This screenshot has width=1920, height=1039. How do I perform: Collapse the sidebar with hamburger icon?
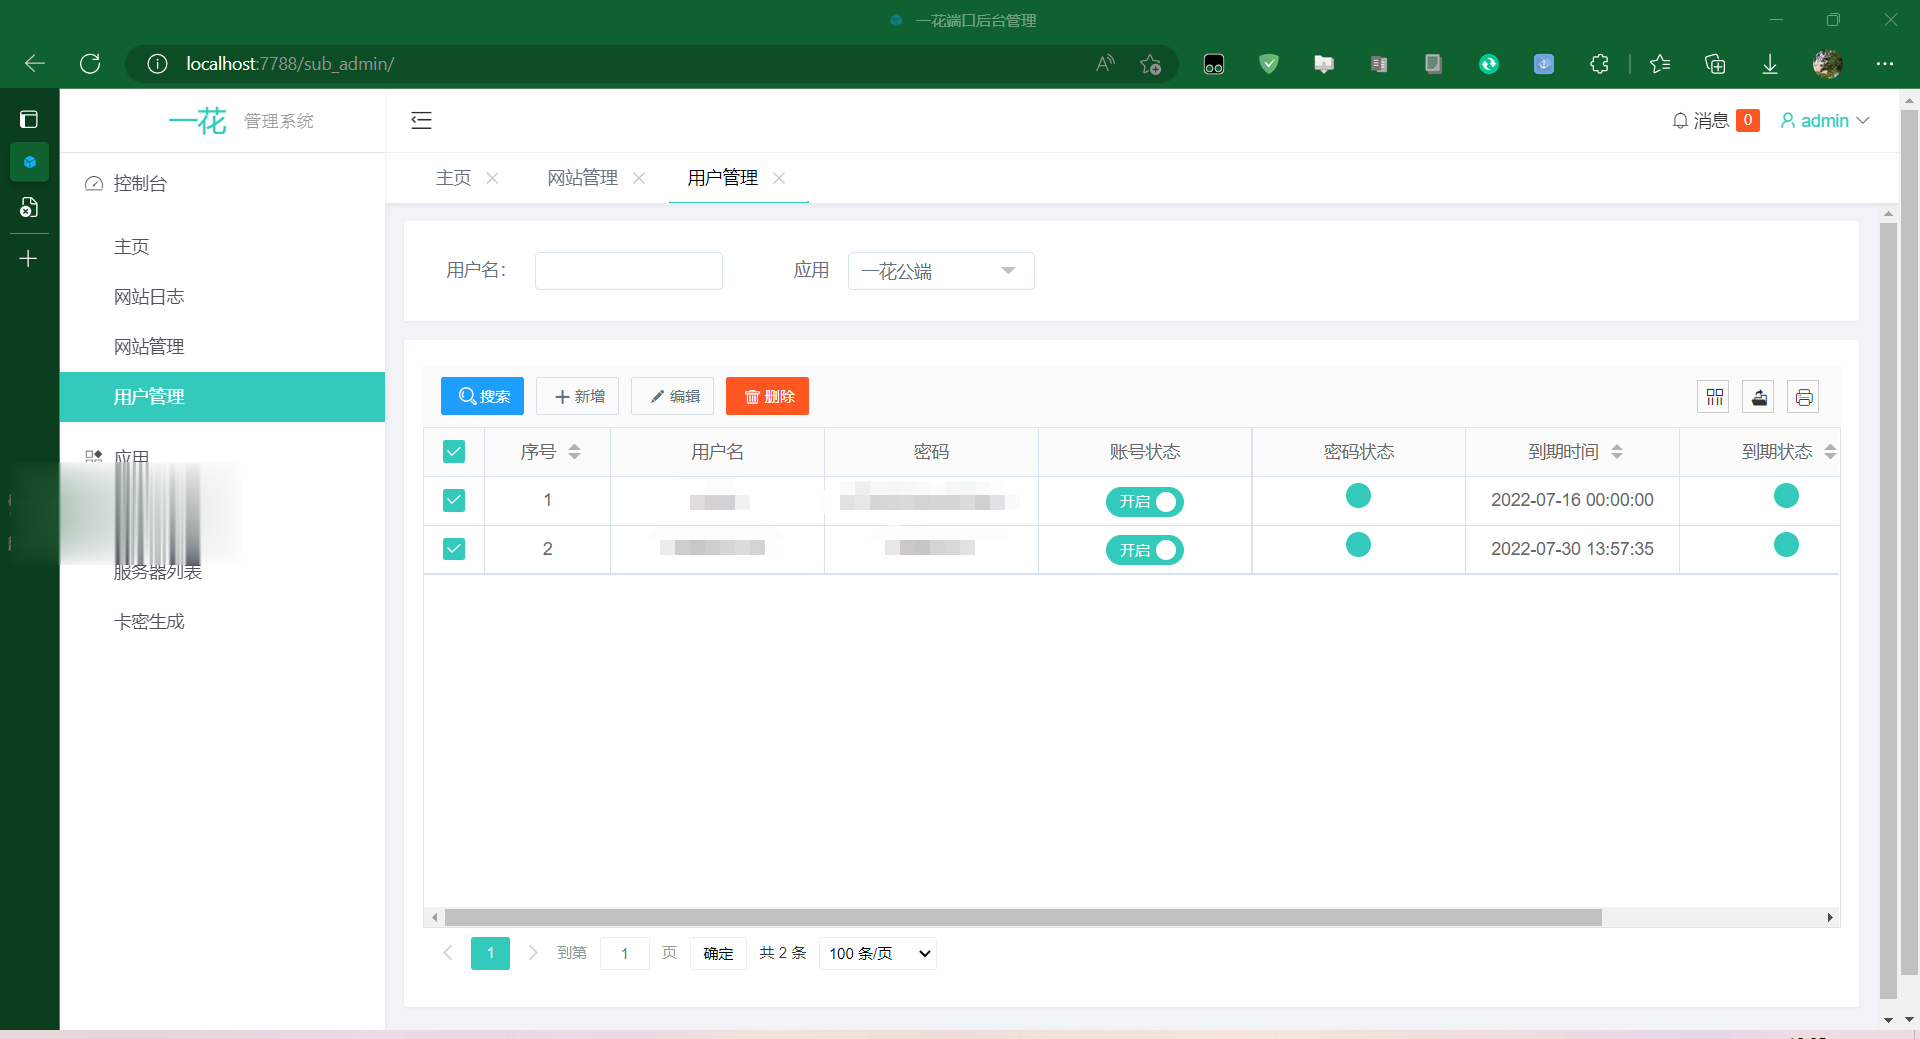point(421,121)
